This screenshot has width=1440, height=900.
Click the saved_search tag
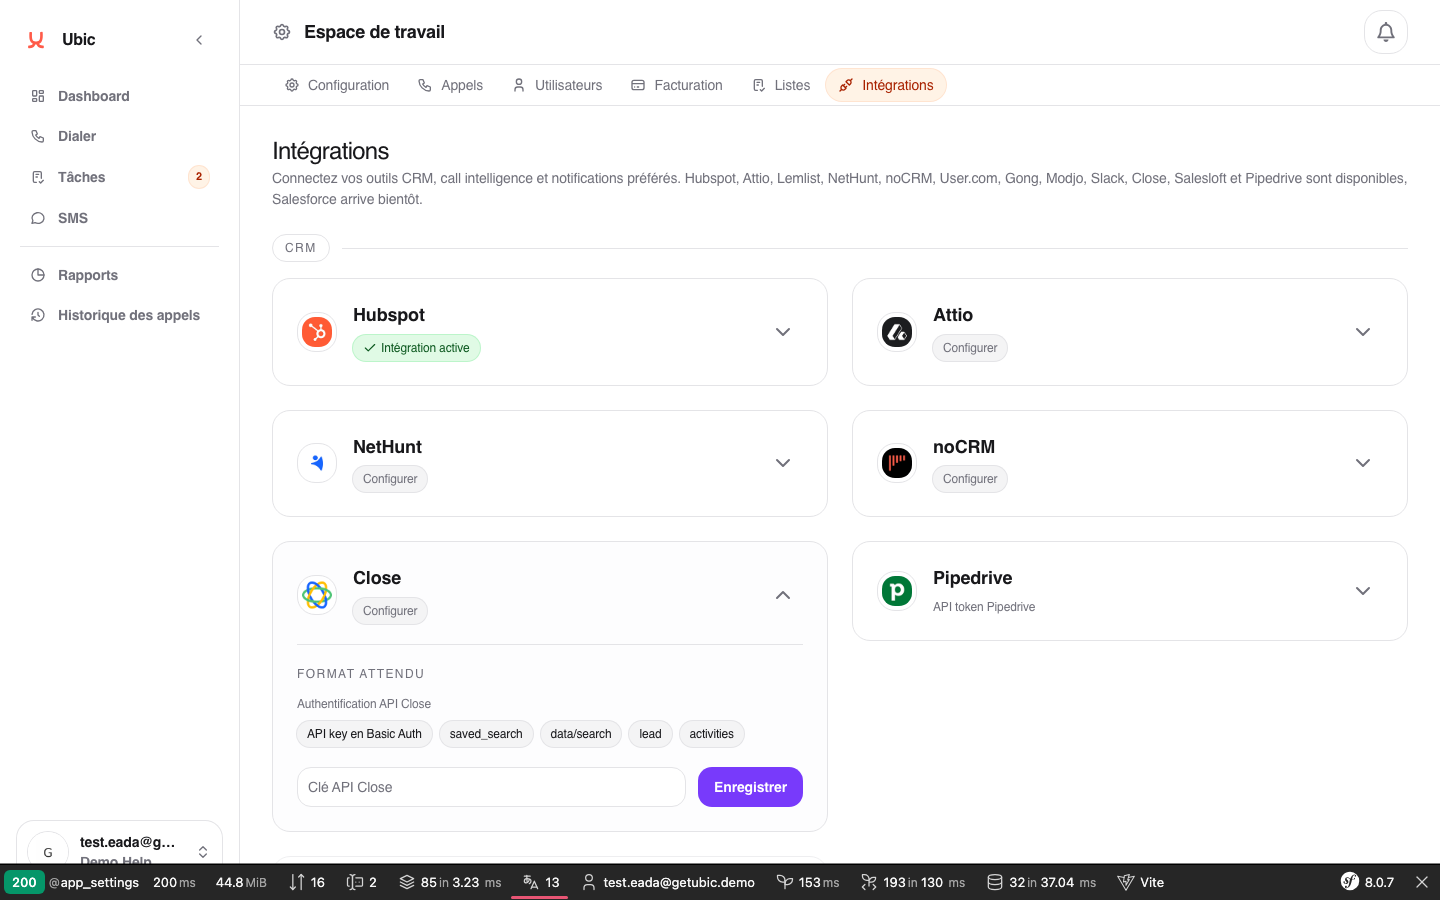[486, 734]
